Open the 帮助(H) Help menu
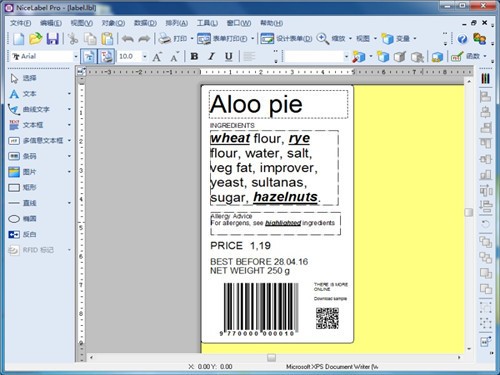Viewport: 500px width, 375px height. (x=272, y=23)
